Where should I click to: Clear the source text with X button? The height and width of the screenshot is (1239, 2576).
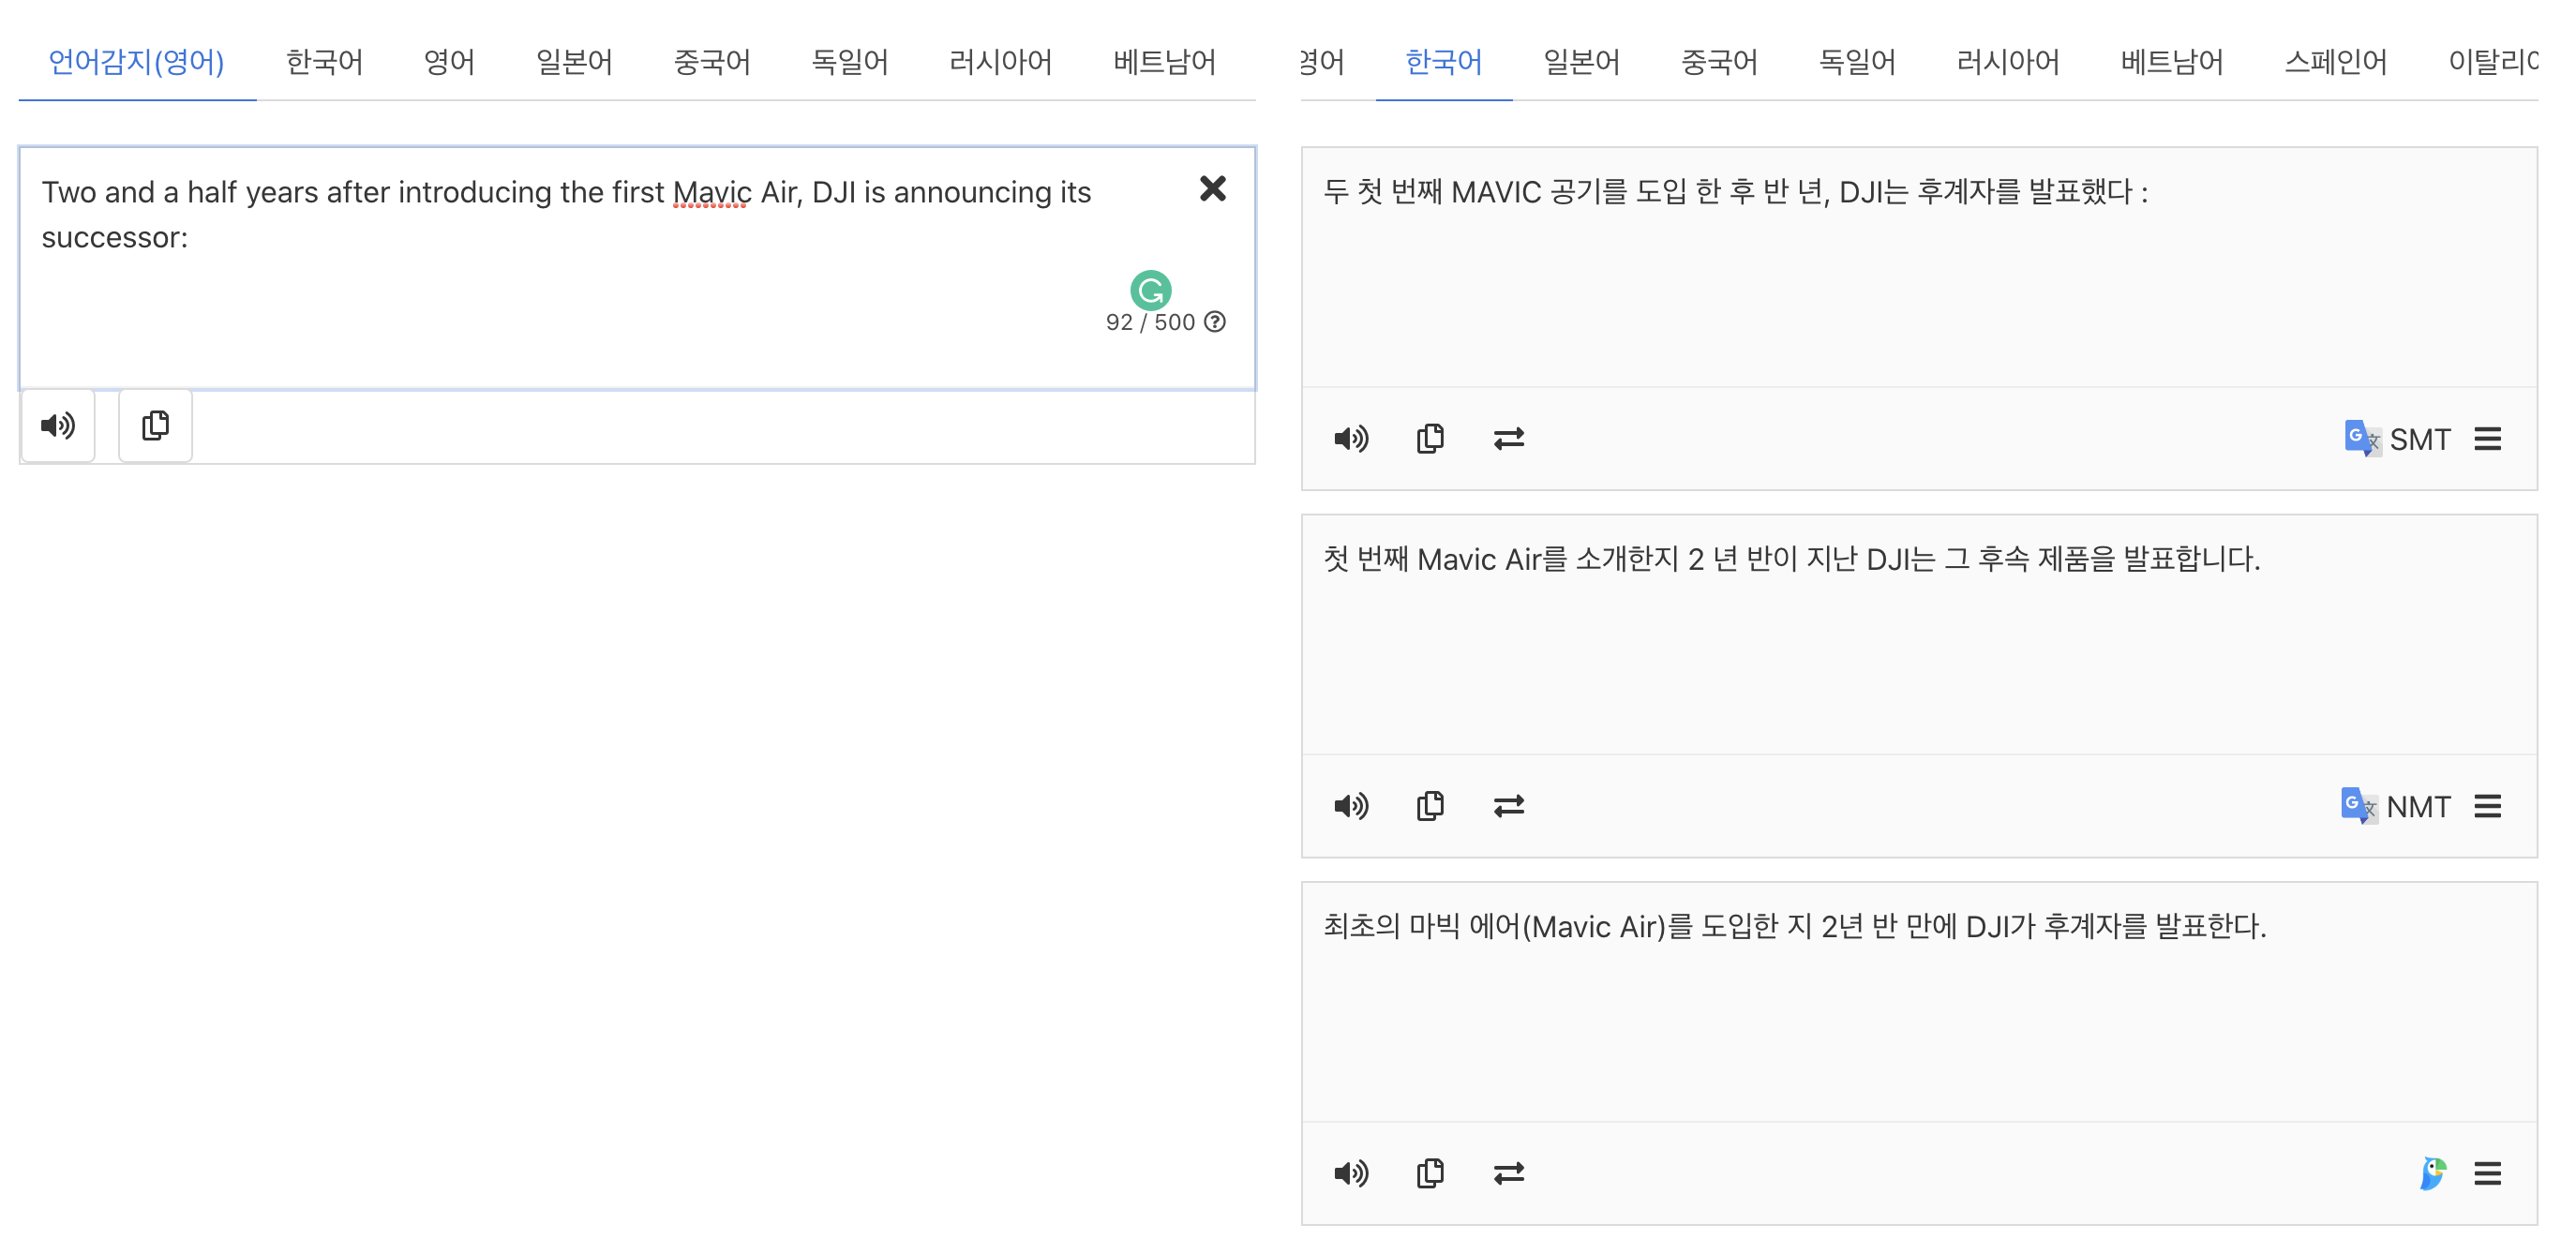pos(1212,188)
